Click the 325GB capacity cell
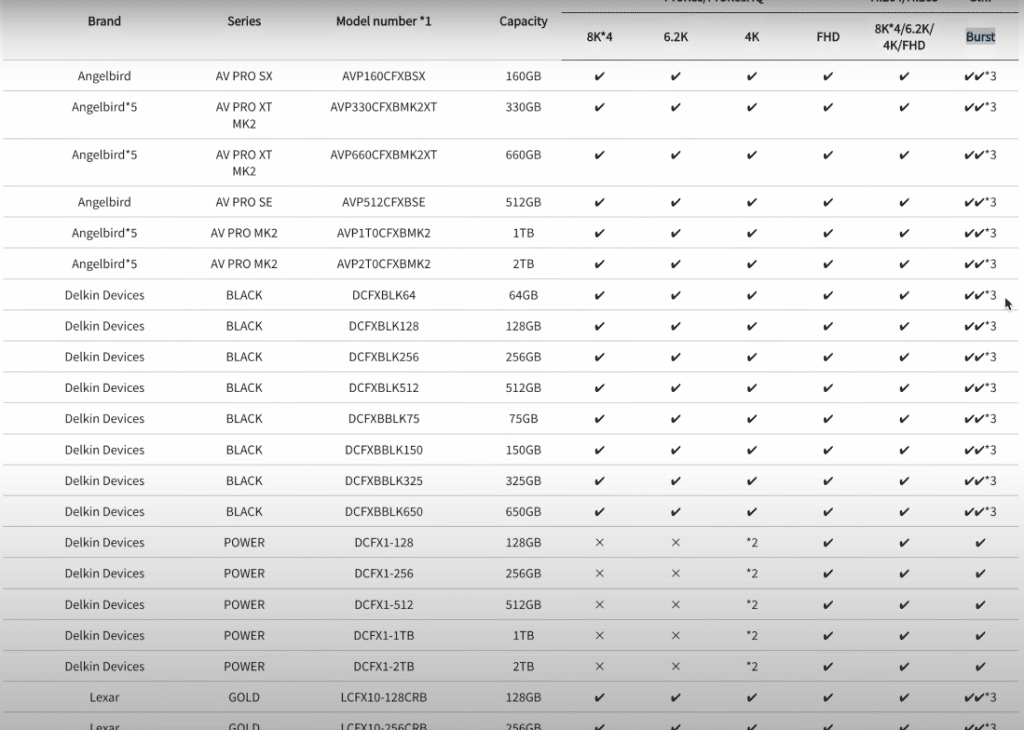 click(523, 481)
